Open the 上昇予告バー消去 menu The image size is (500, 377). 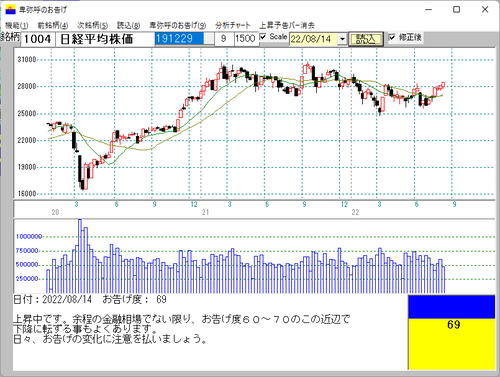287,25
